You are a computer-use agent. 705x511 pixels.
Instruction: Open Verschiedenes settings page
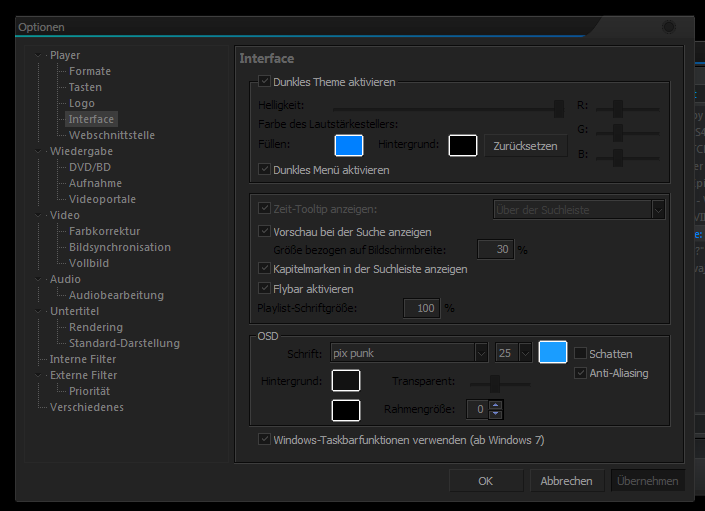(x=87, y=407)
